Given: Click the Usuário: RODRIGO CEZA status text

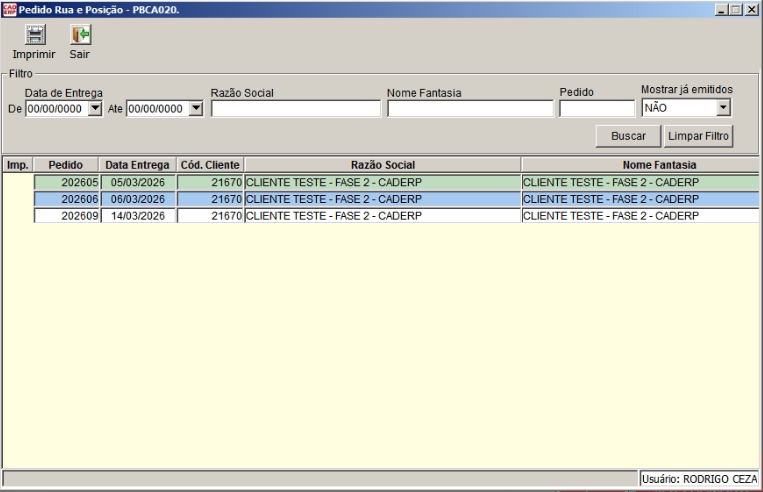Looking at the screenshot, I should [x=699, y=479].
